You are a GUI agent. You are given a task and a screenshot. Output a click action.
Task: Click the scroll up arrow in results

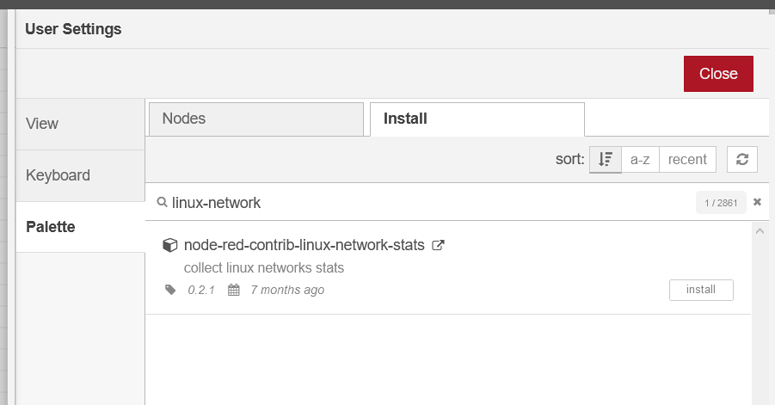760,231
